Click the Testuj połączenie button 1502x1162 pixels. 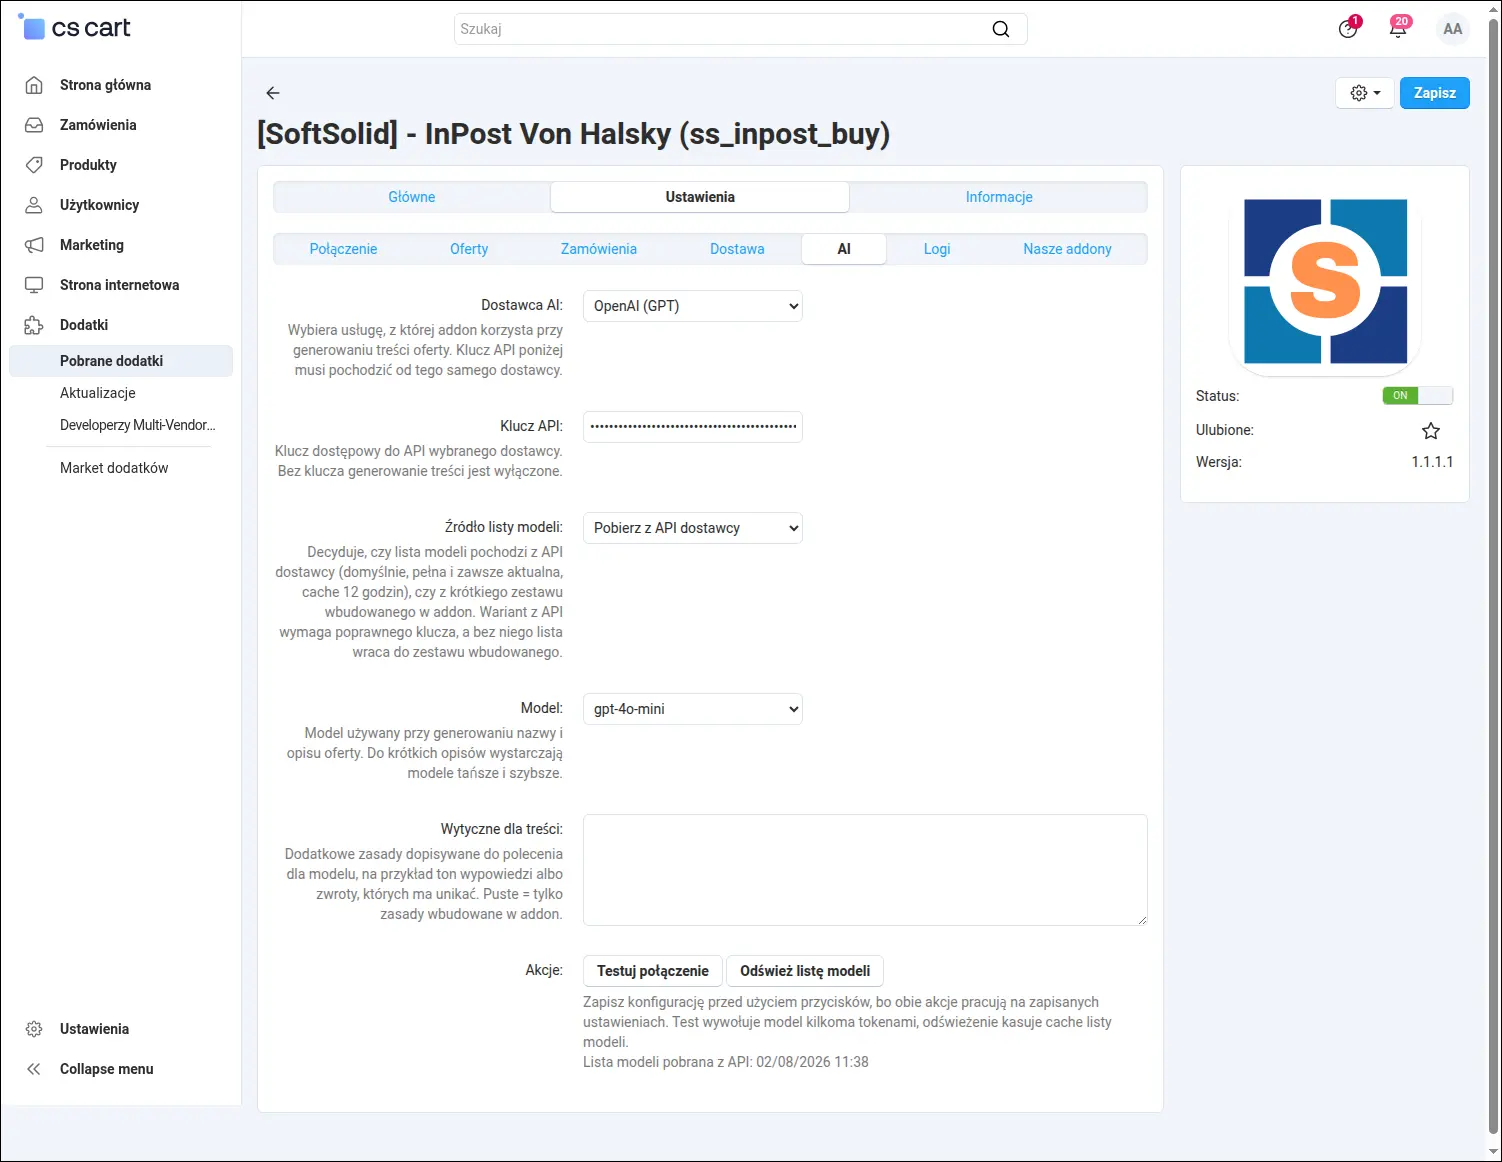(653, 971)
